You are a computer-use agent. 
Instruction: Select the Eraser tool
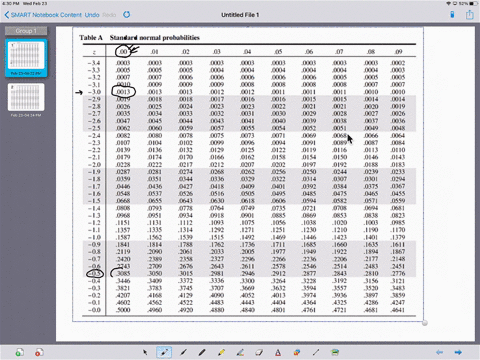tap(259, 352)
